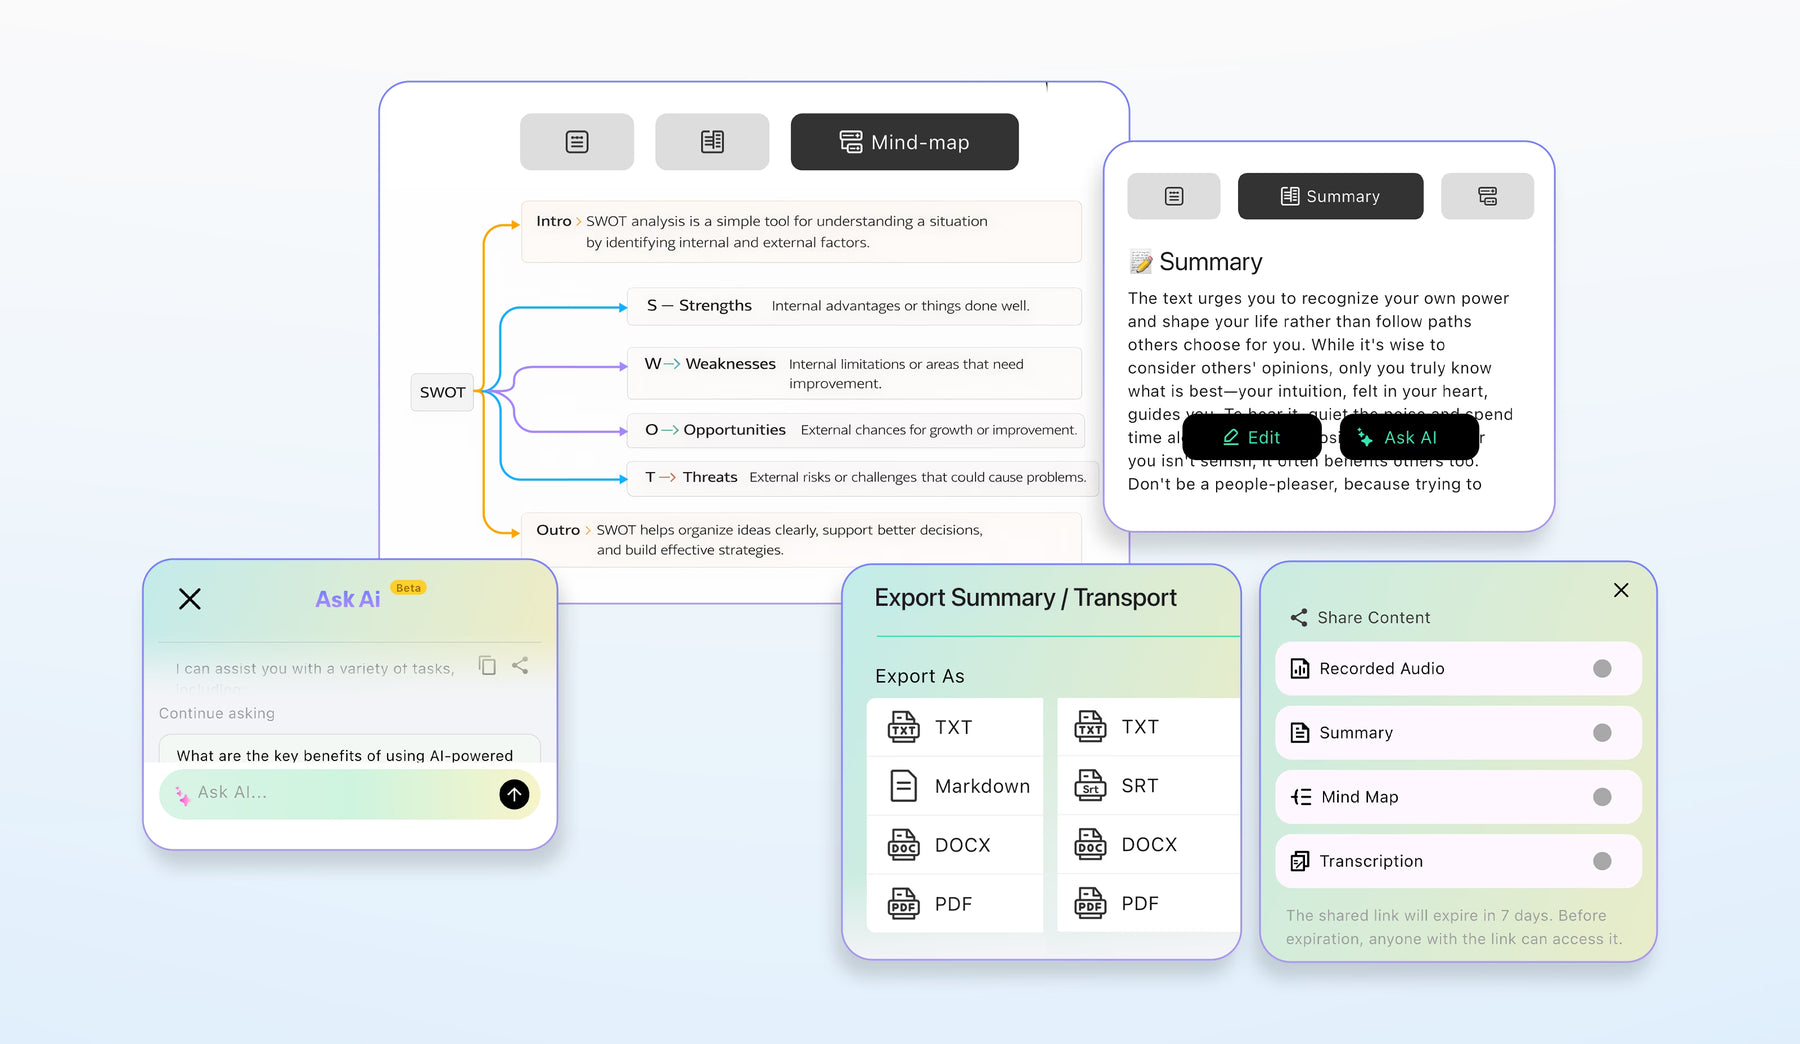Select the Mind-map tab
This screenshot has width=1800, height=1044.
pos(904,142)
